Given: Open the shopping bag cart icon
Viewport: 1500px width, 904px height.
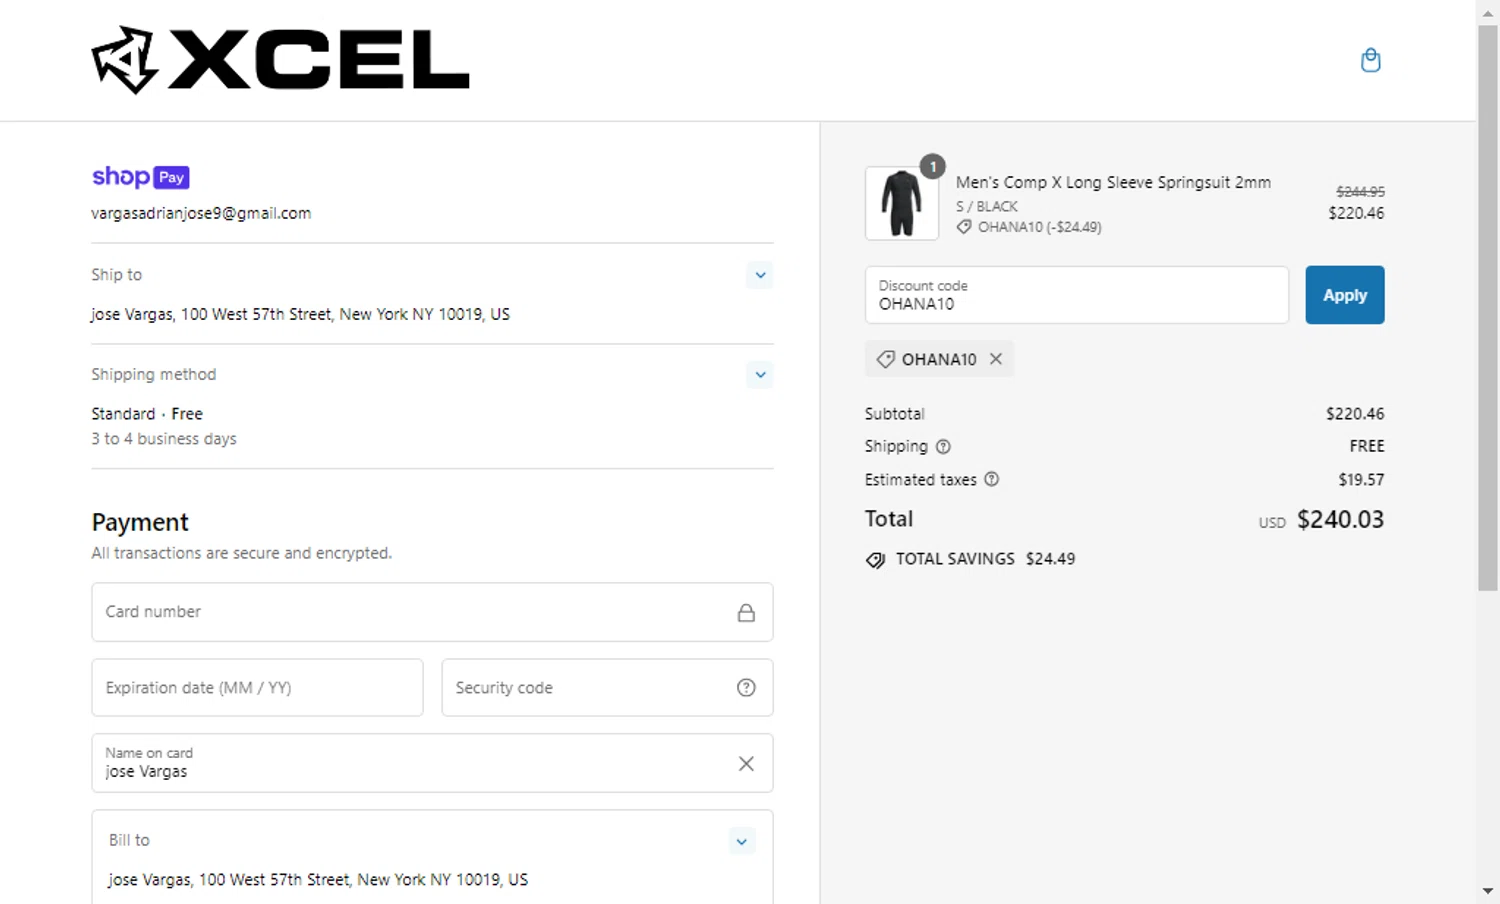Looking at the screenshot, I should (1370, 60).
